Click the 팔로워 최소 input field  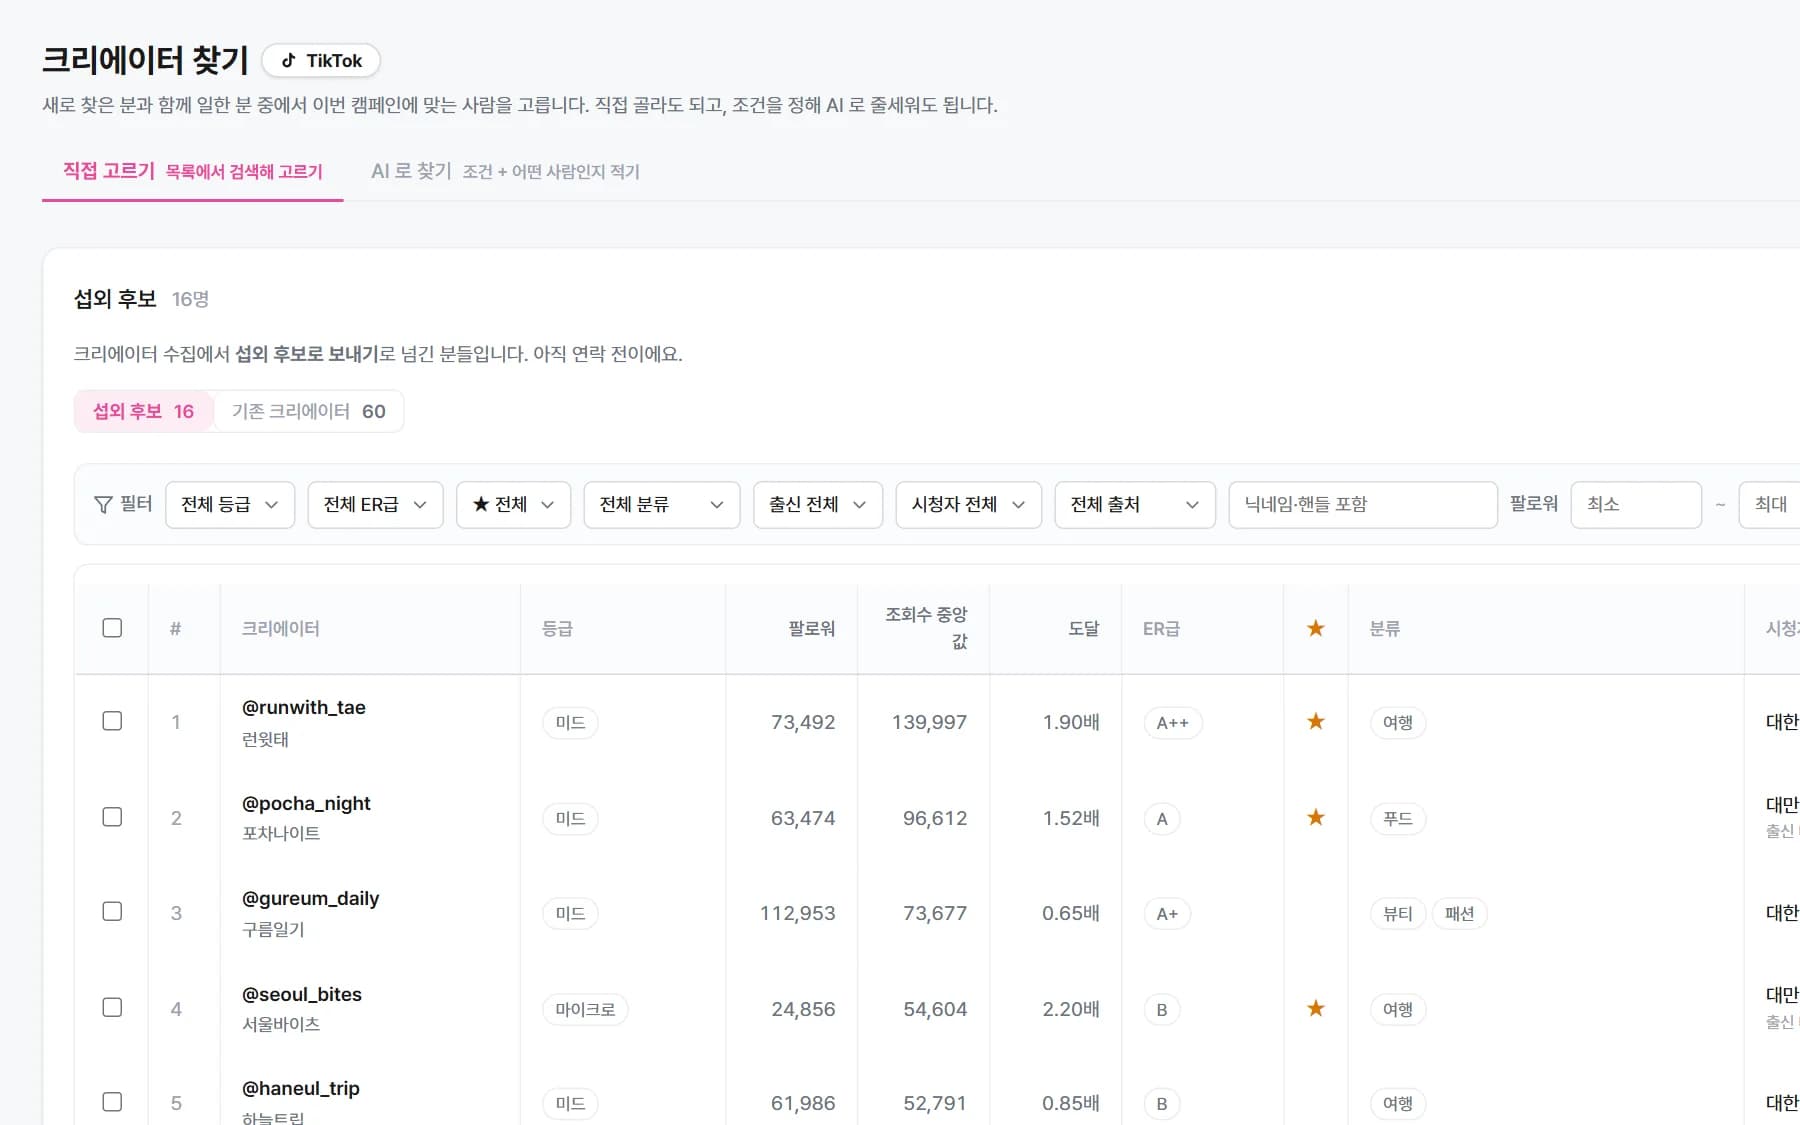pyautogui.click(x=1636, y=505)
